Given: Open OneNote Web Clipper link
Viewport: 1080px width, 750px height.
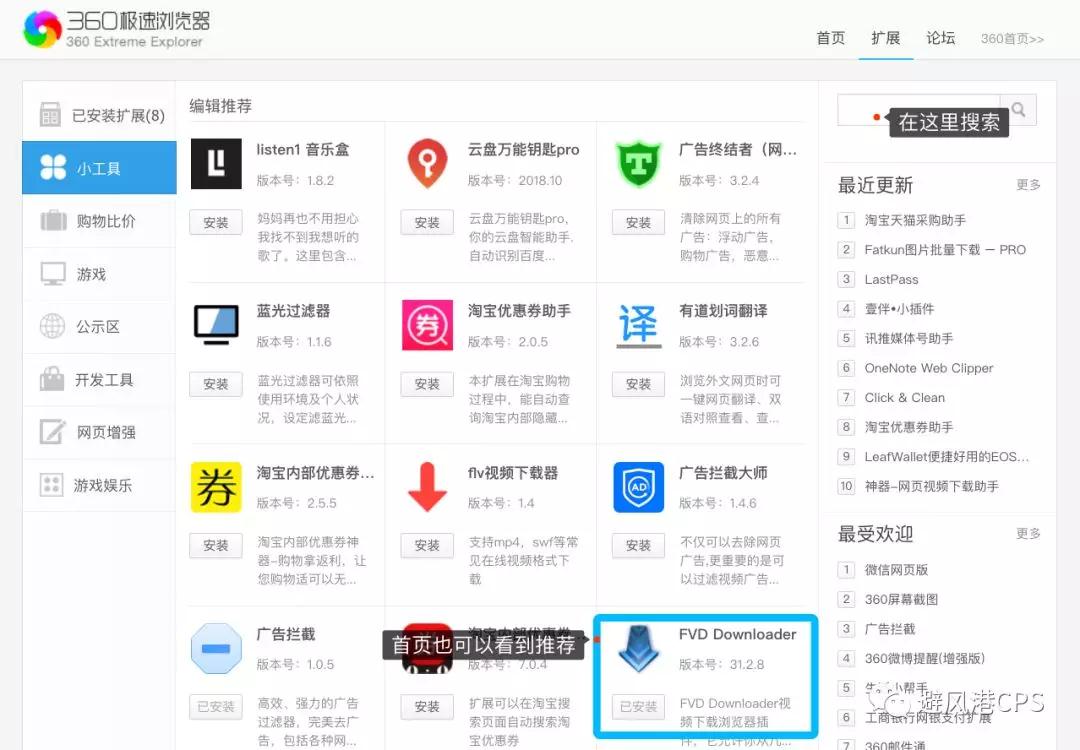Looking at the screenshot, I should click(x=928, y=368).
